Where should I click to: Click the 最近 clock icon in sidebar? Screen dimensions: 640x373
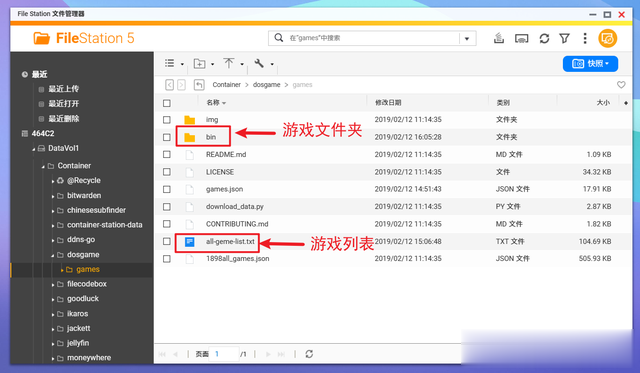coord(25,74)
